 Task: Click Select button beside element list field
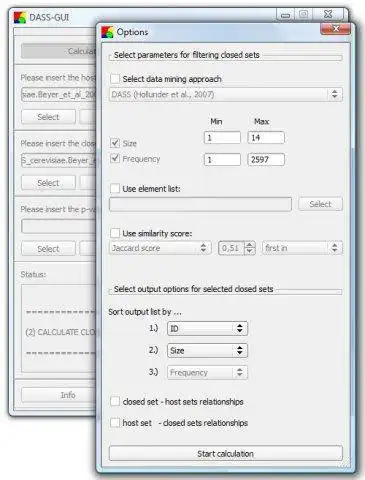click(320, 204)
